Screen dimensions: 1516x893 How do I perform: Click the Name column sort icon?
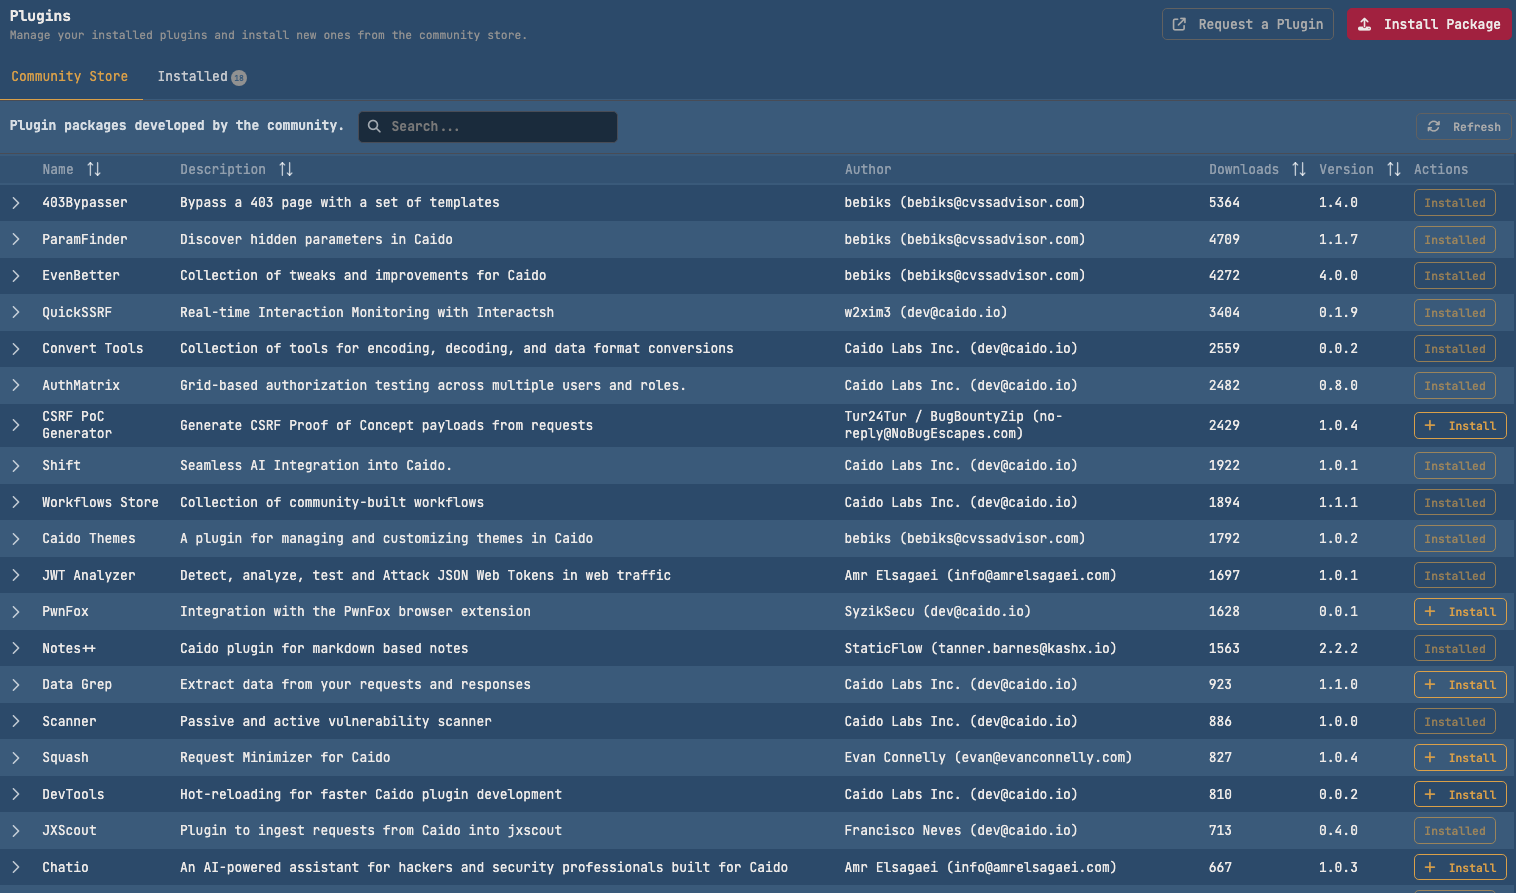tap(94, 169)
